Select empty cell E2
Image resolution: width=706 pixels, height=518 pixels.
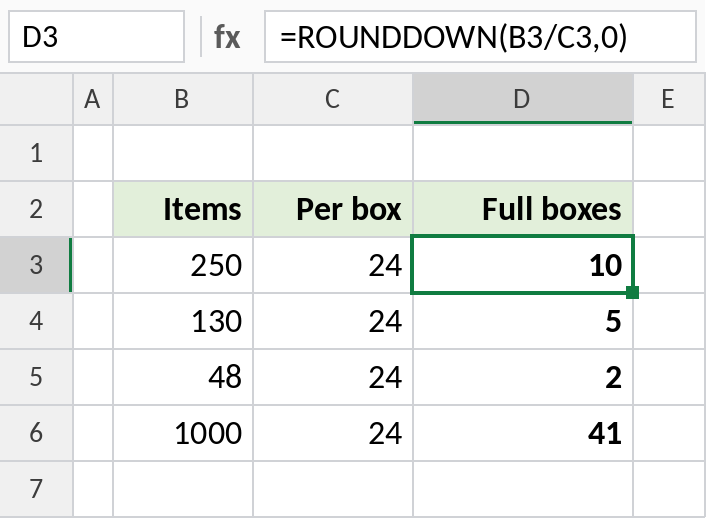tap(669, 209)
